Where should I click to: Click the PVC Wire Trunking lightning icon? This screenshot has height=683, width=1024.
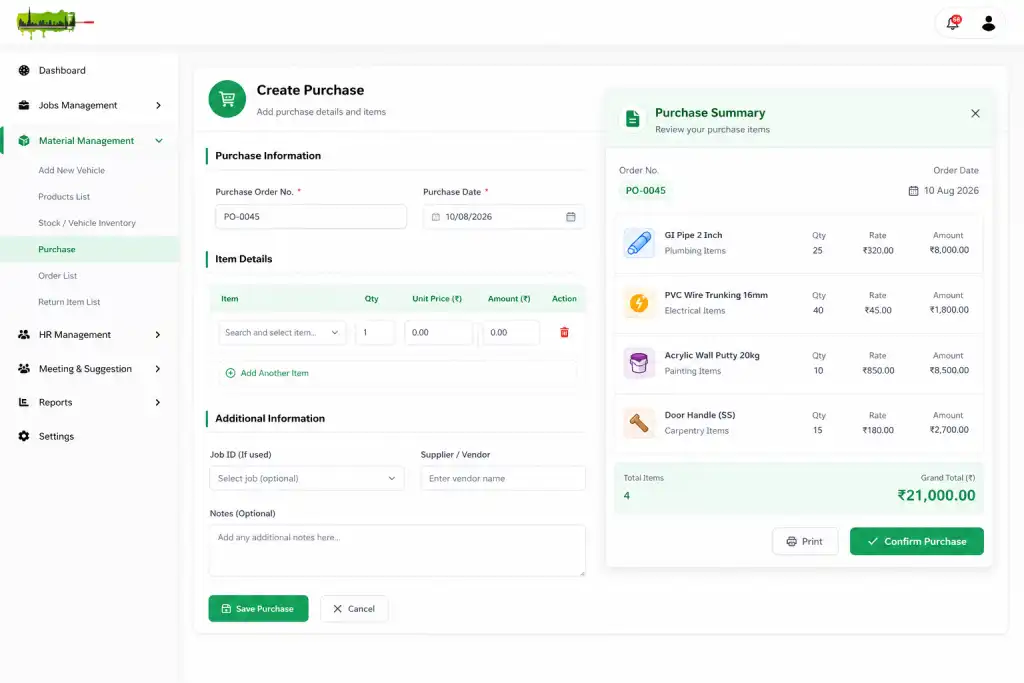639,303
